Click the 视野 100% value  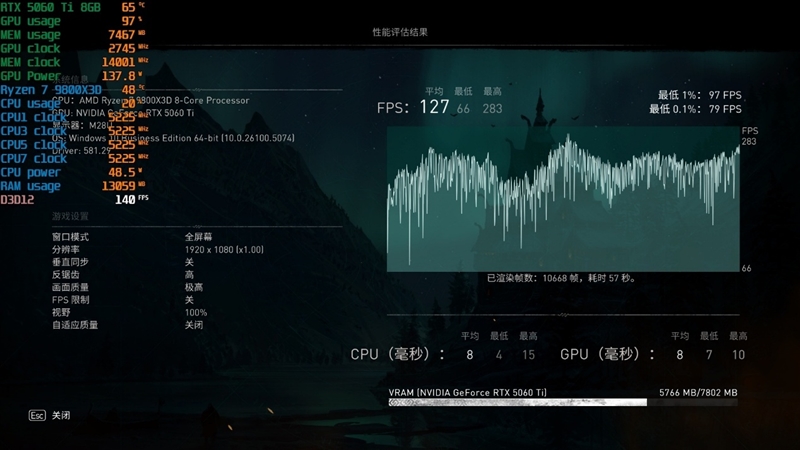[x=196, y=313]
